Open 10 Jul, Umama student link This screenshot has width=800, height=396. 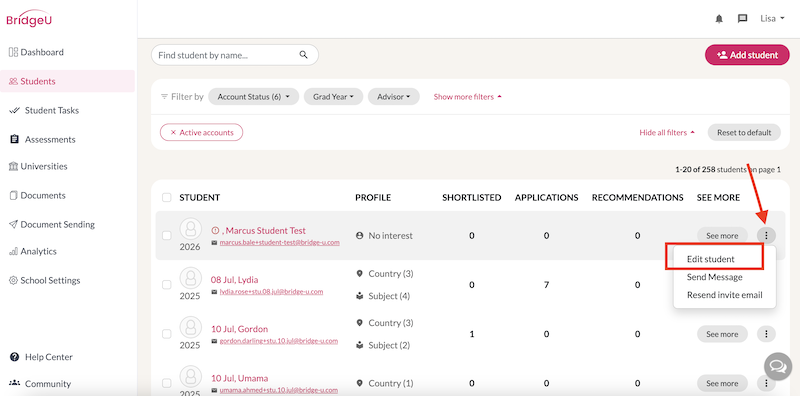click(x=239, y=378)
